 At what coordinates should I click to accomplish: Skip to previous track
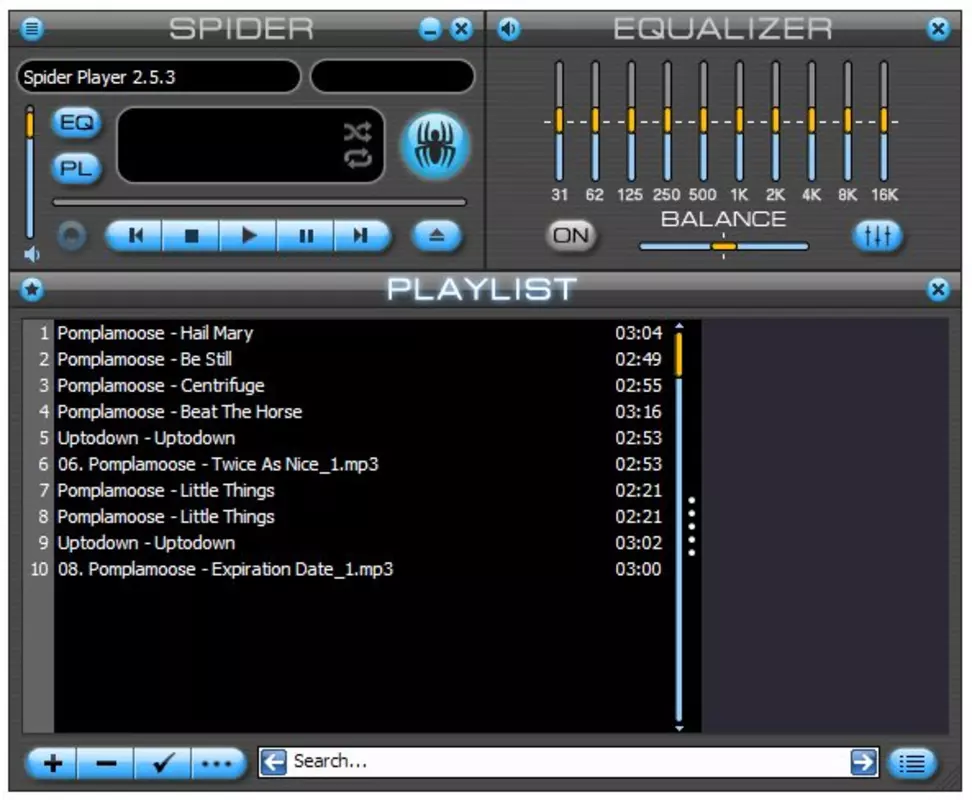[135, 235]
